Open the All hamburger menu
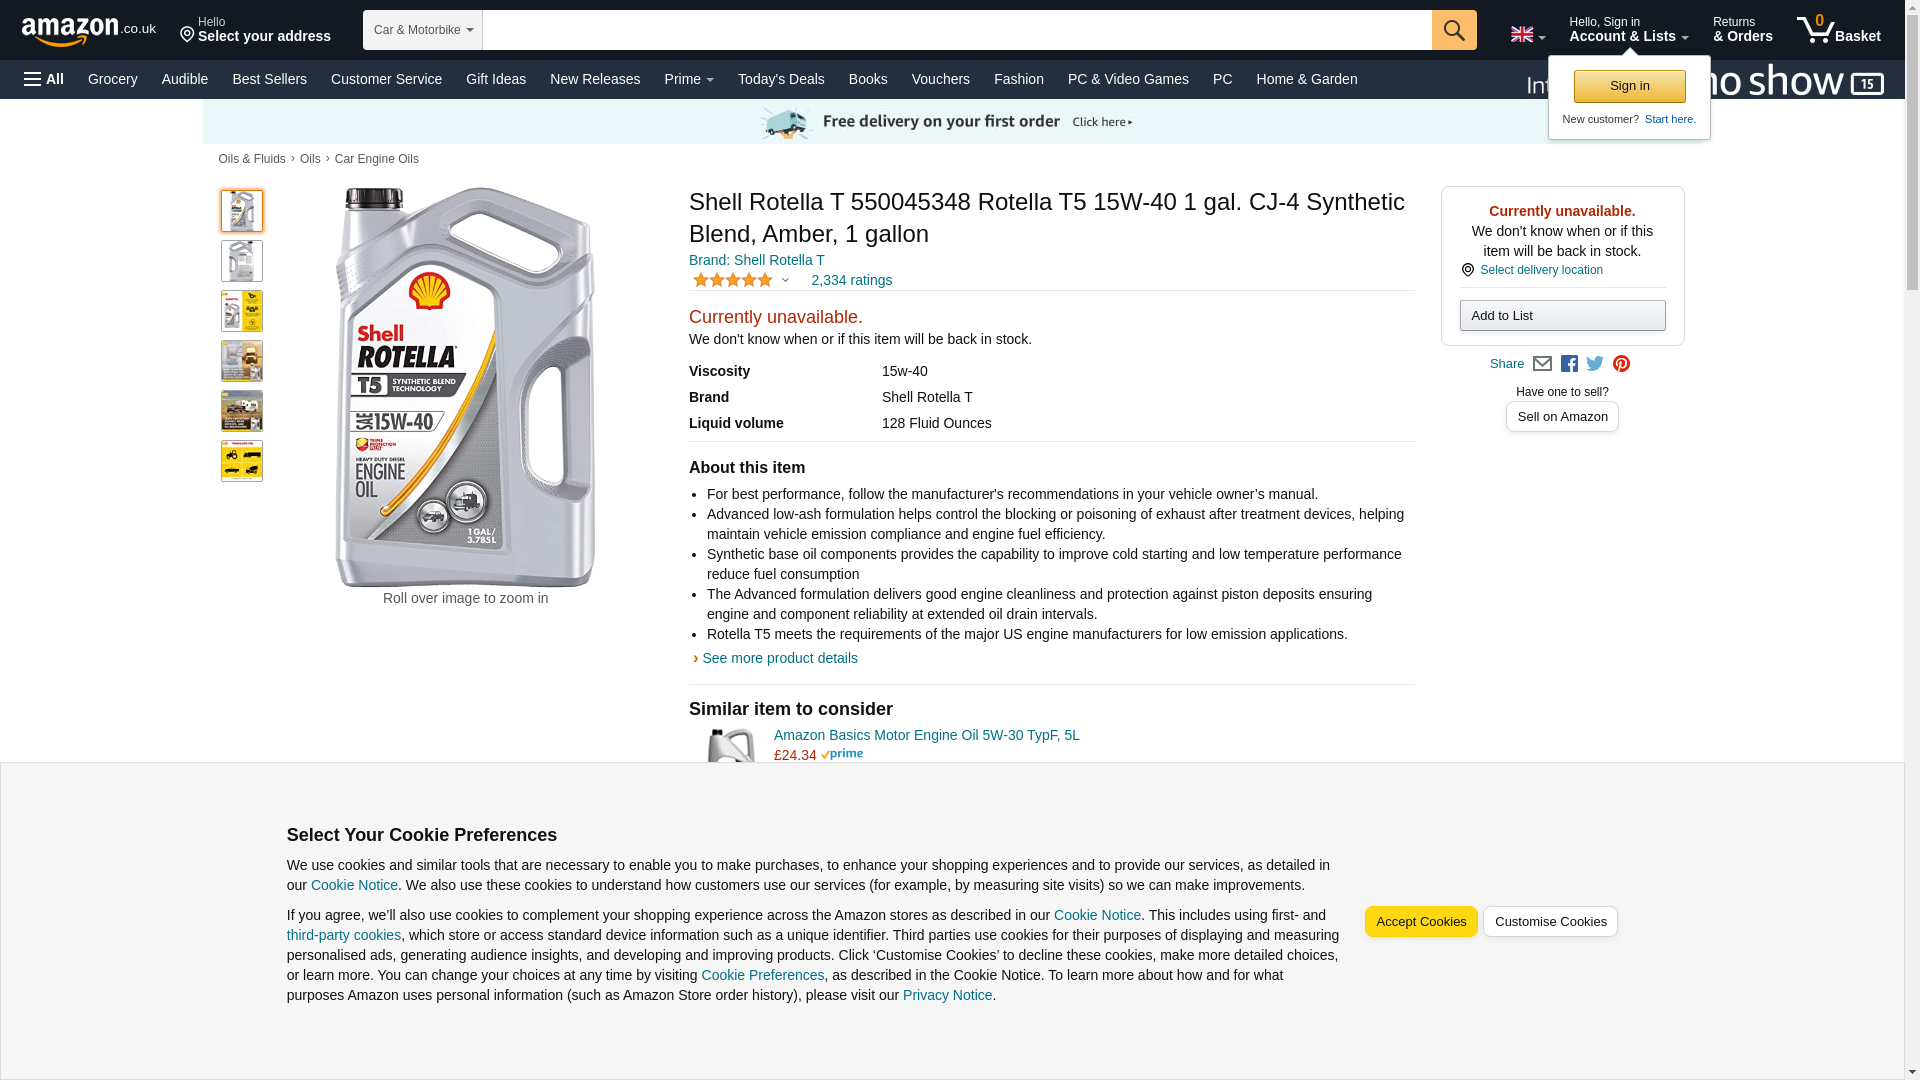 44,79
